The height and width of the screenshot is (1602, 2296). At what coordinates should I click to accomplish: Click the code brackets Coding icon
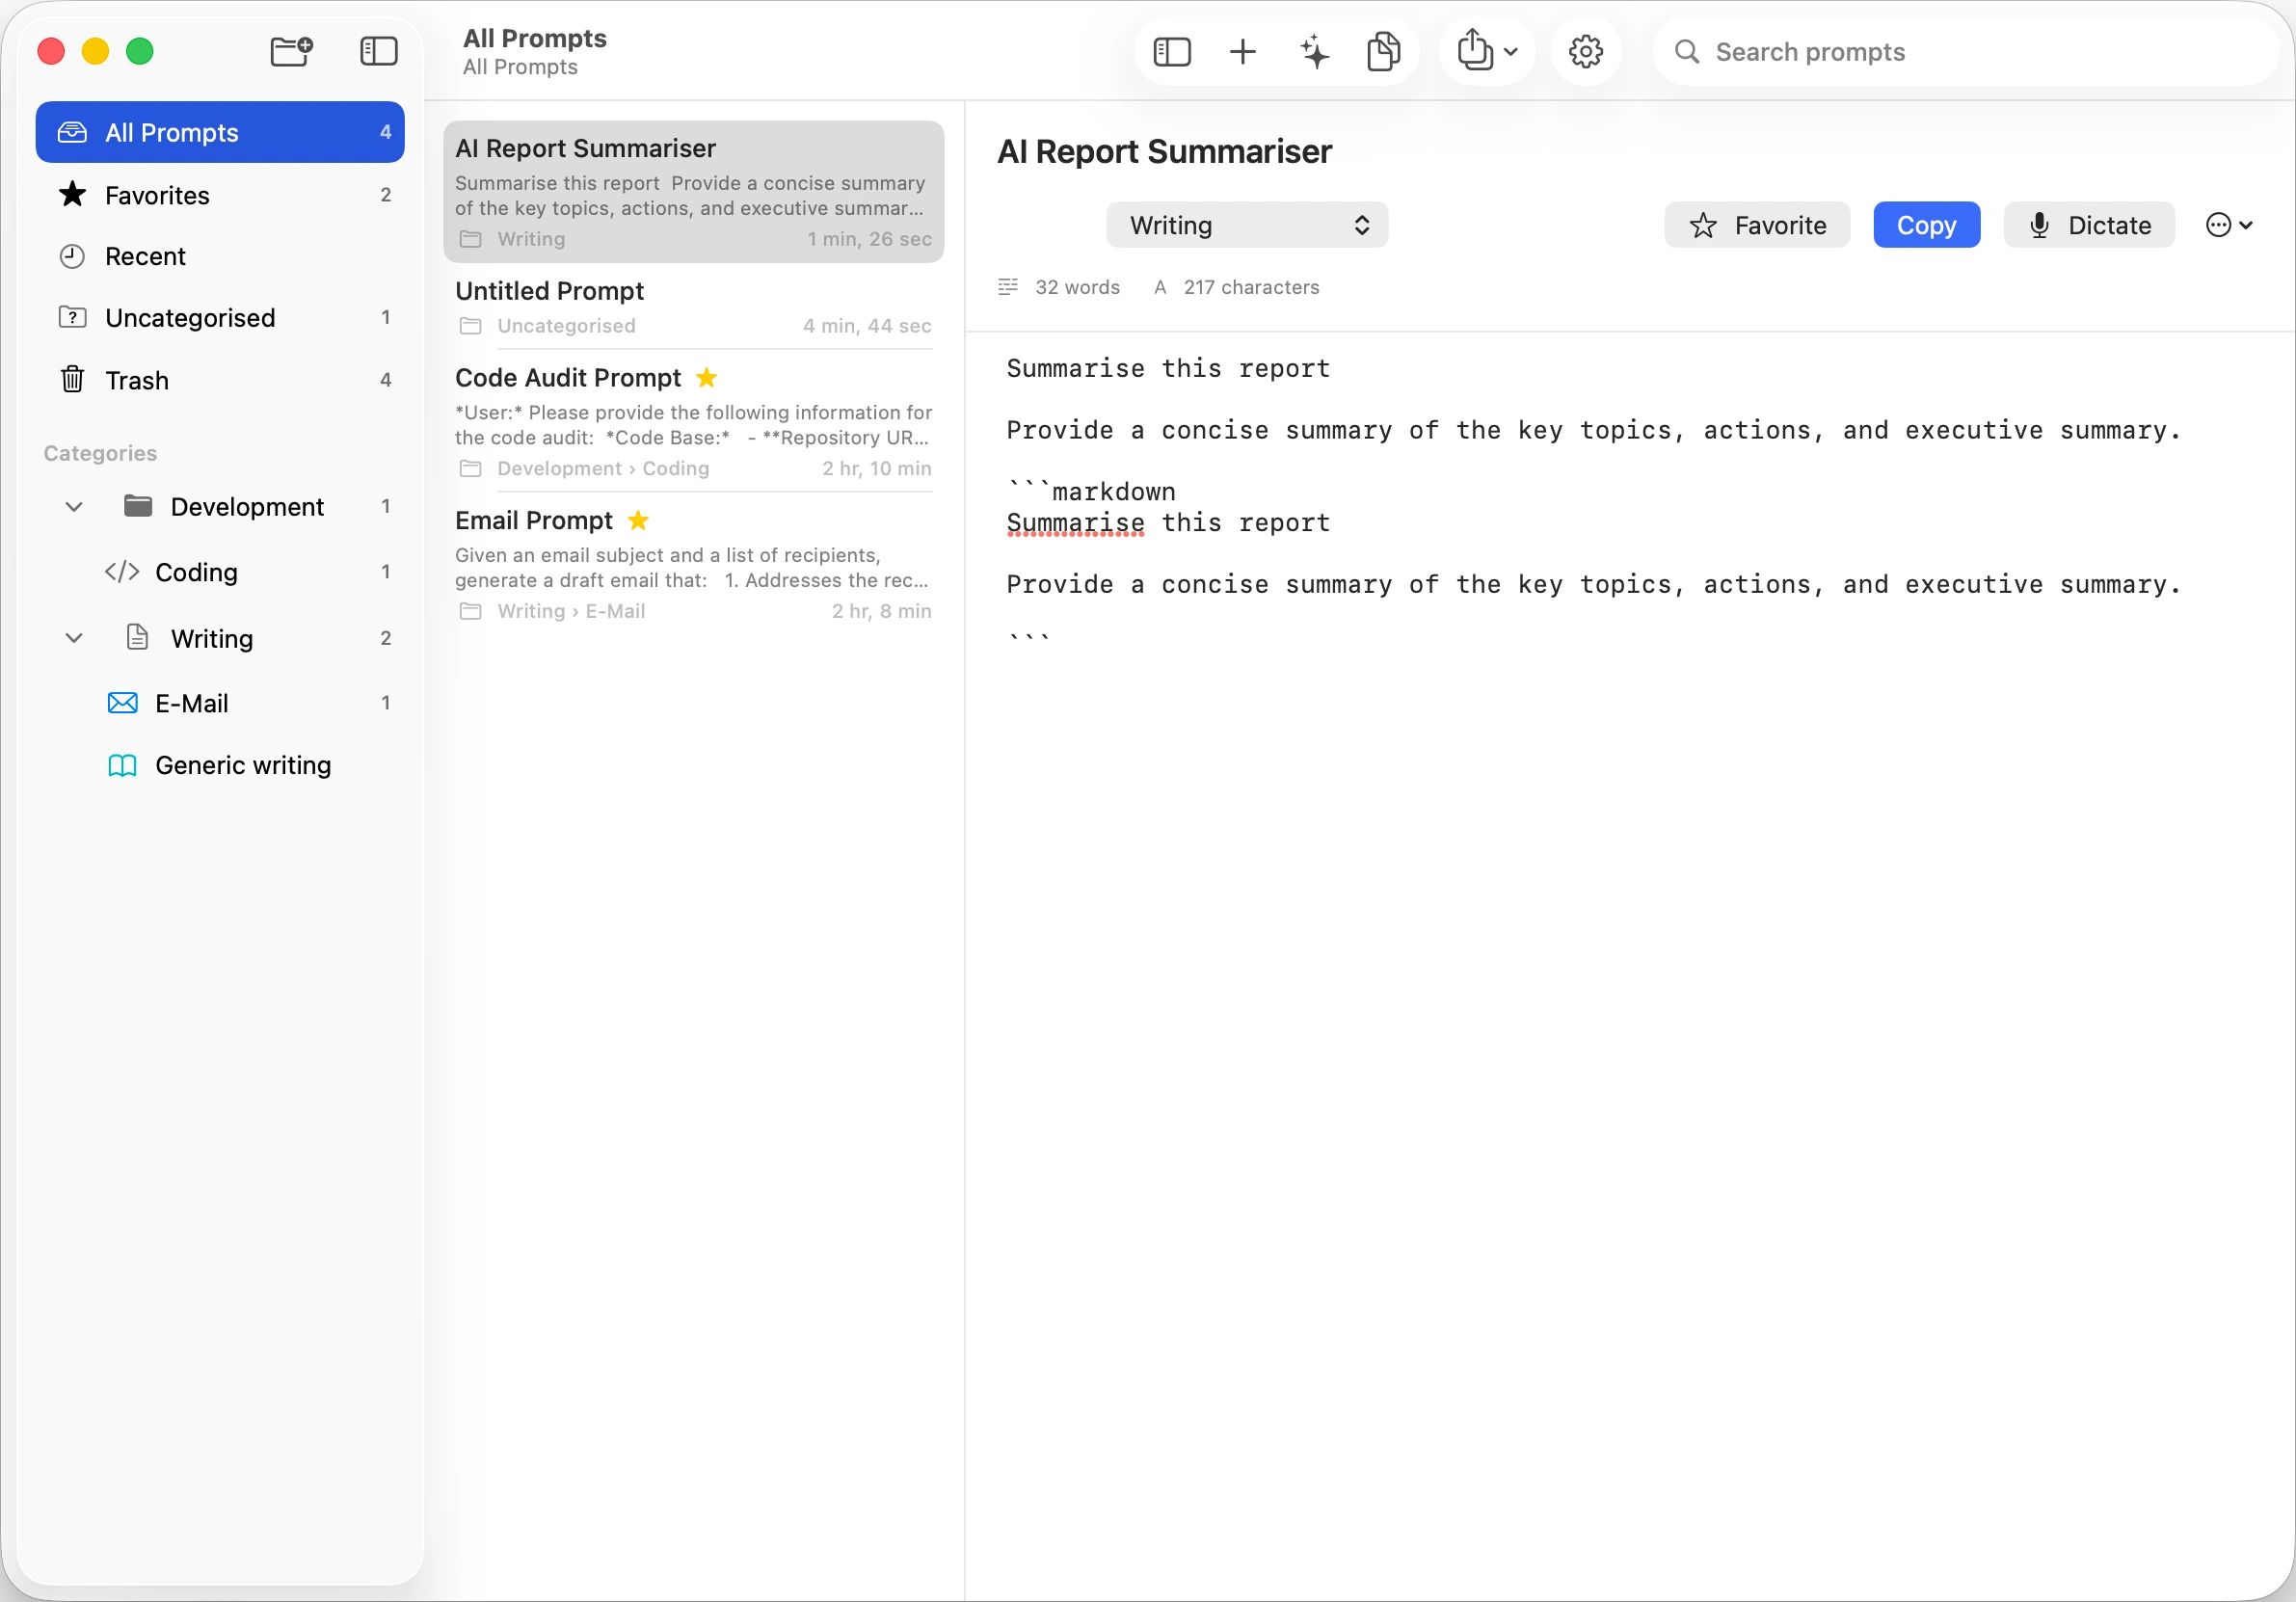122,571
